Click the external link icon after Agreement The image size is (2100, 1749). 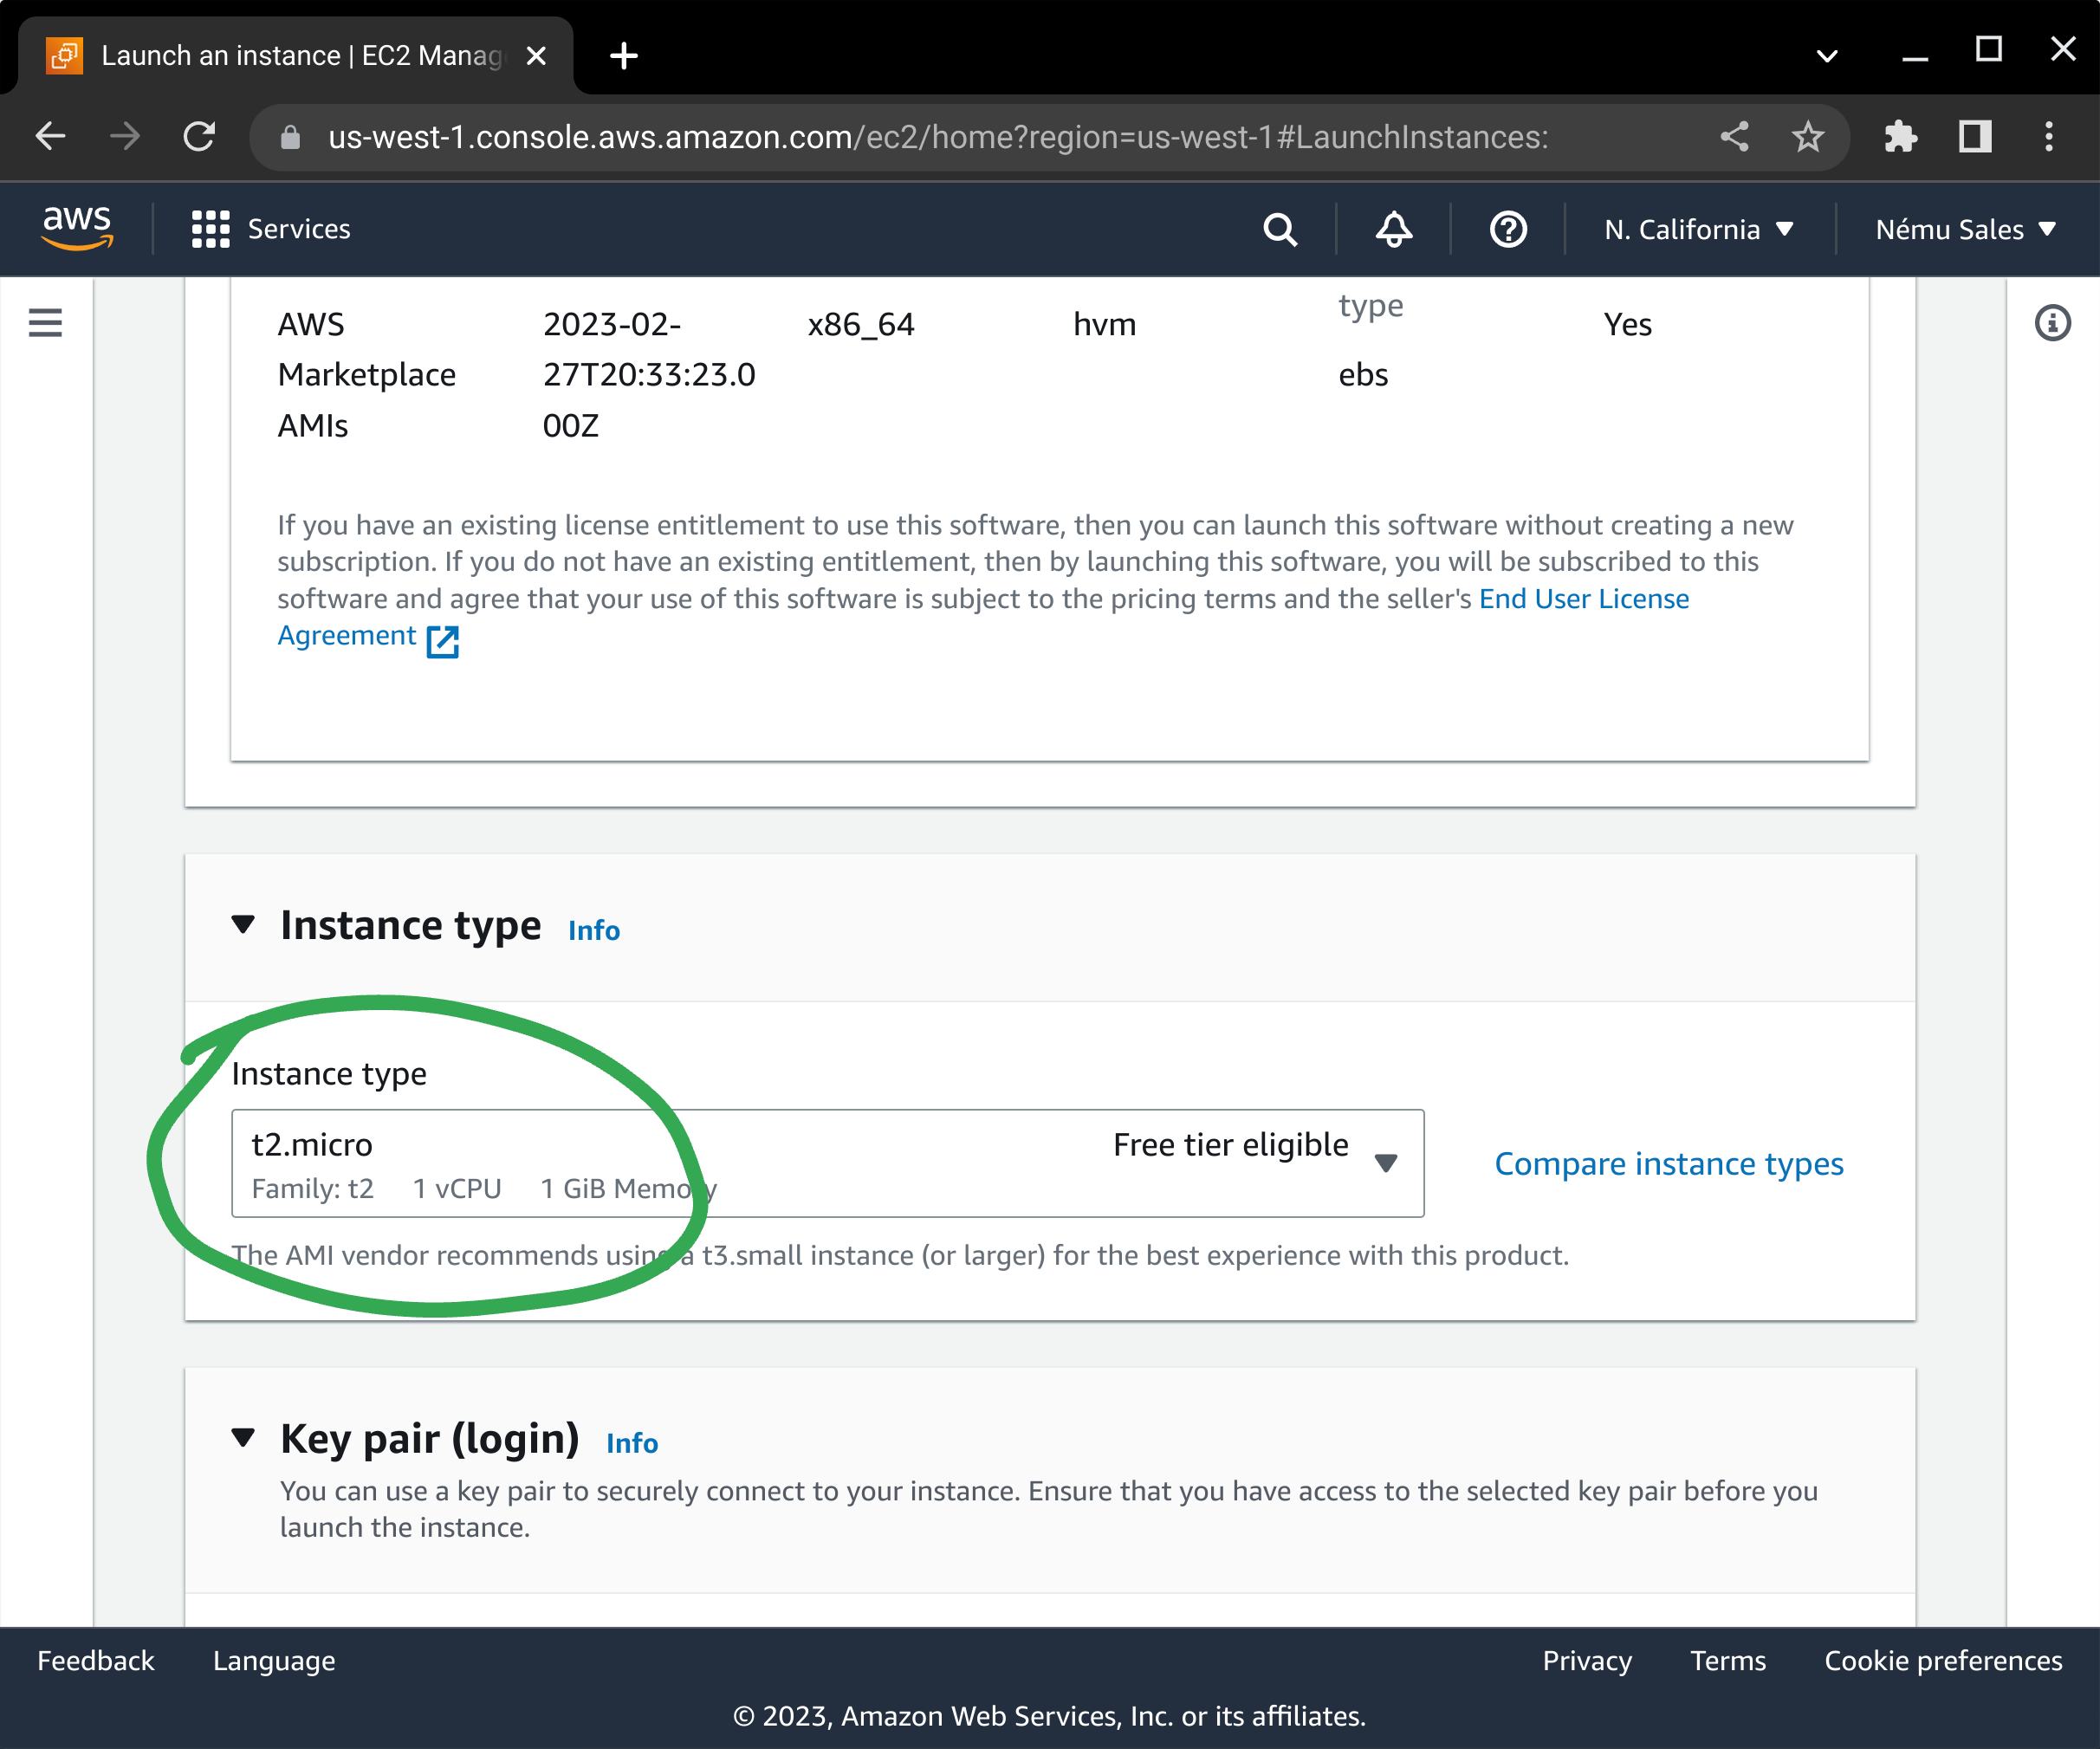(x=442, y=641)
